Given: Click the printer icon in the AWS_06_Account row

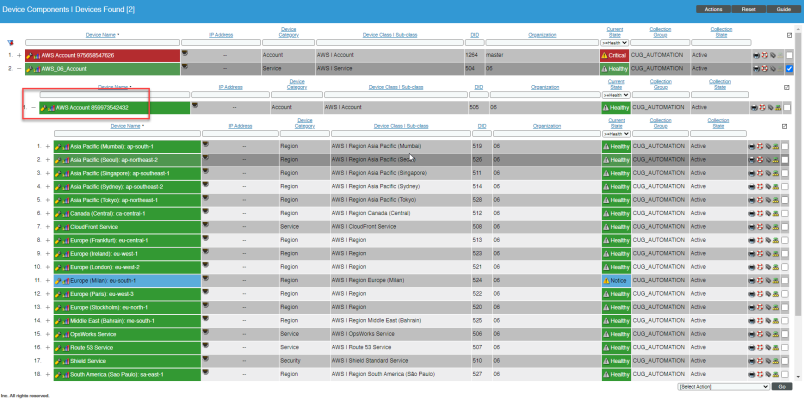Looking at the screenshot, I should (x=755, y=69).
